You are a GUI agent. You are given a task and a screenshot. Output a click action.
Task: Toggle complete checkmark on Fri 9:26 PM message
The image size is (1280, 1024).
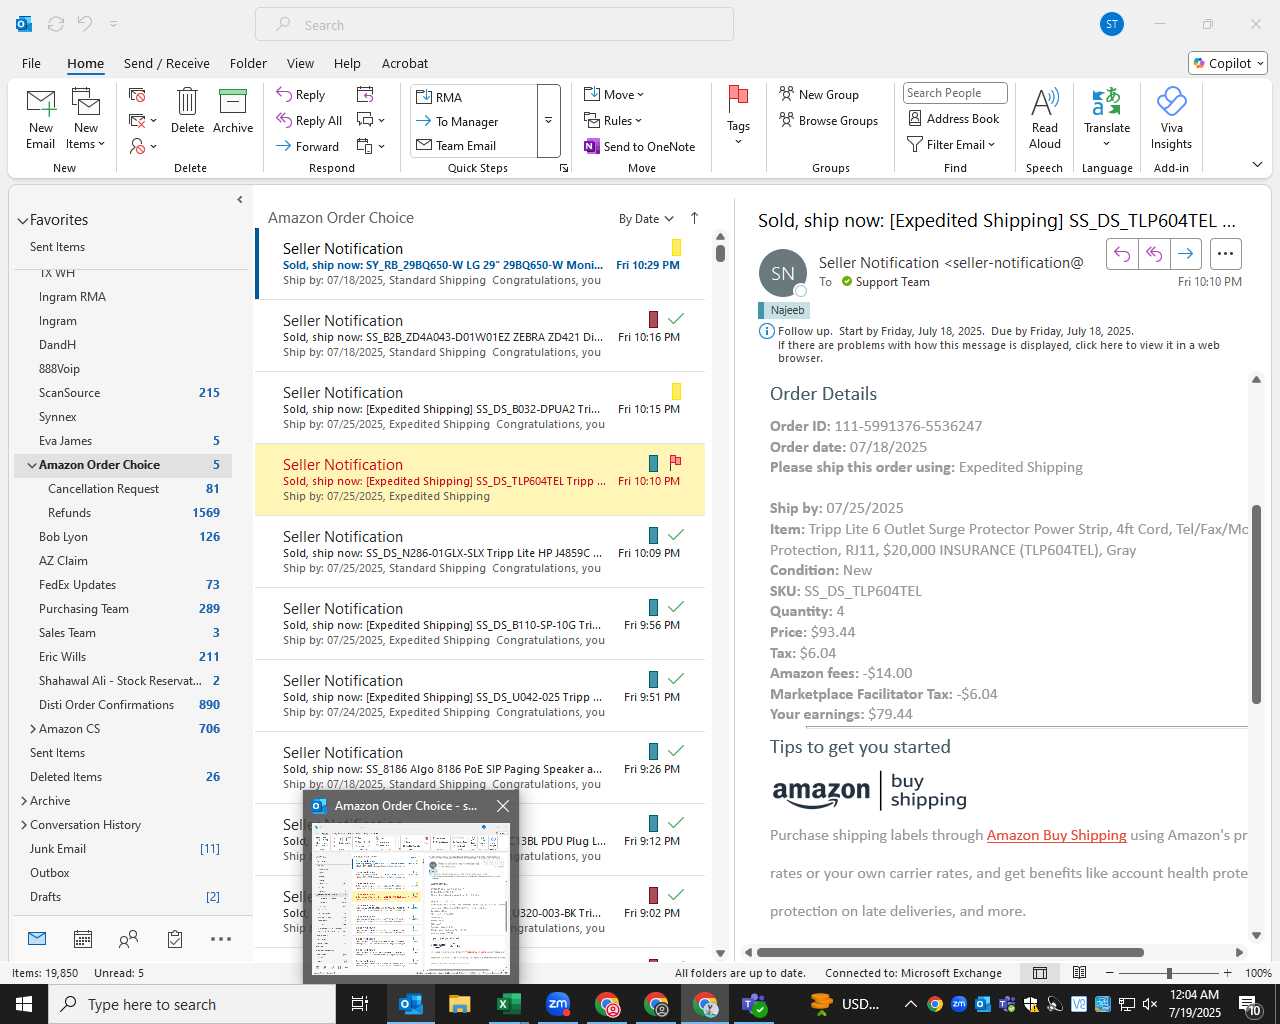click(676, 751)
